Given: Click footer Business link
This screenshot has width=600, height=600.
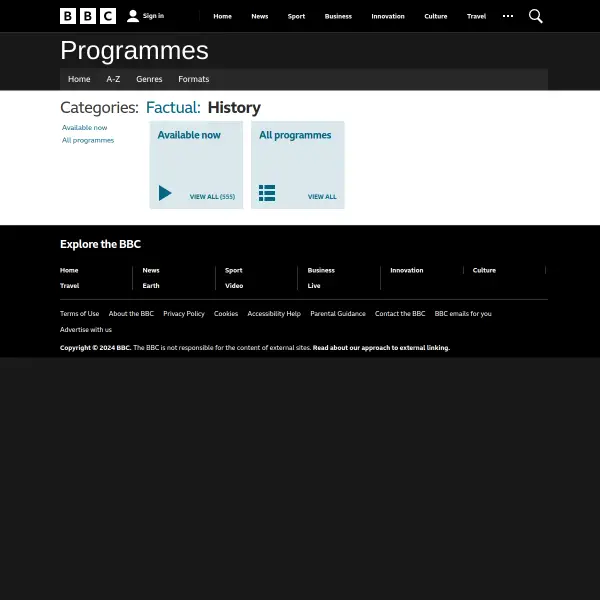Looking at the screenshot, I should pos(321,270).
